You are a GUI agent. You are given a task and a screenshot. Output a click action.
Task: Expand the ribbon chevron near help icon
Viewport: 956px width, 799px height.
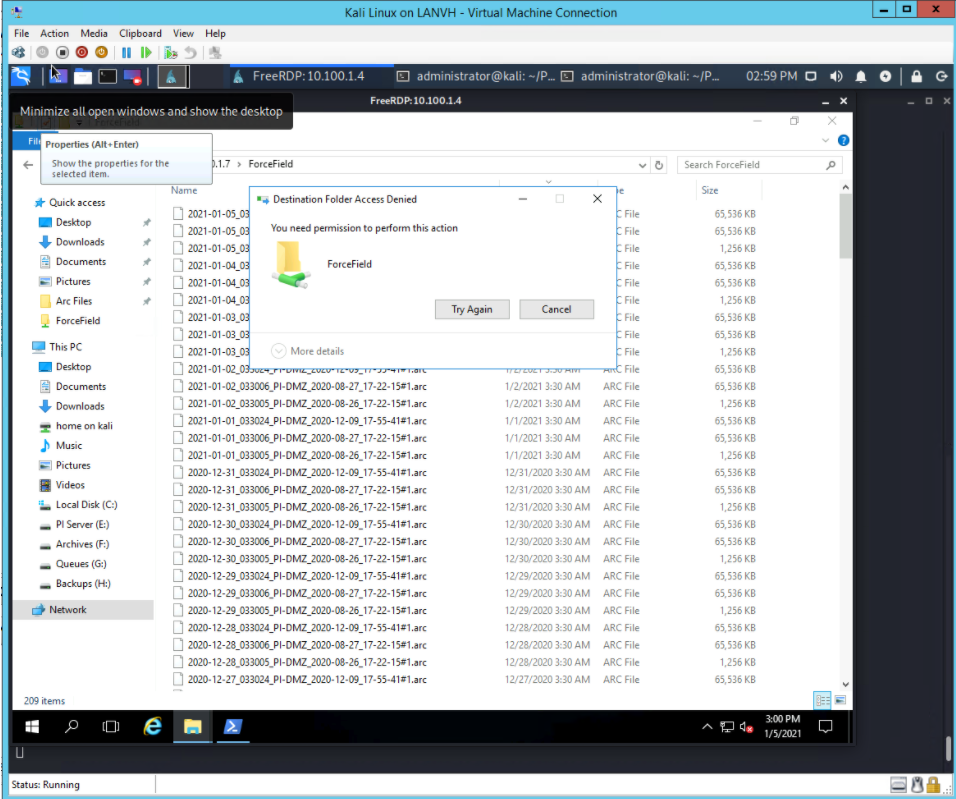point(826,140)
